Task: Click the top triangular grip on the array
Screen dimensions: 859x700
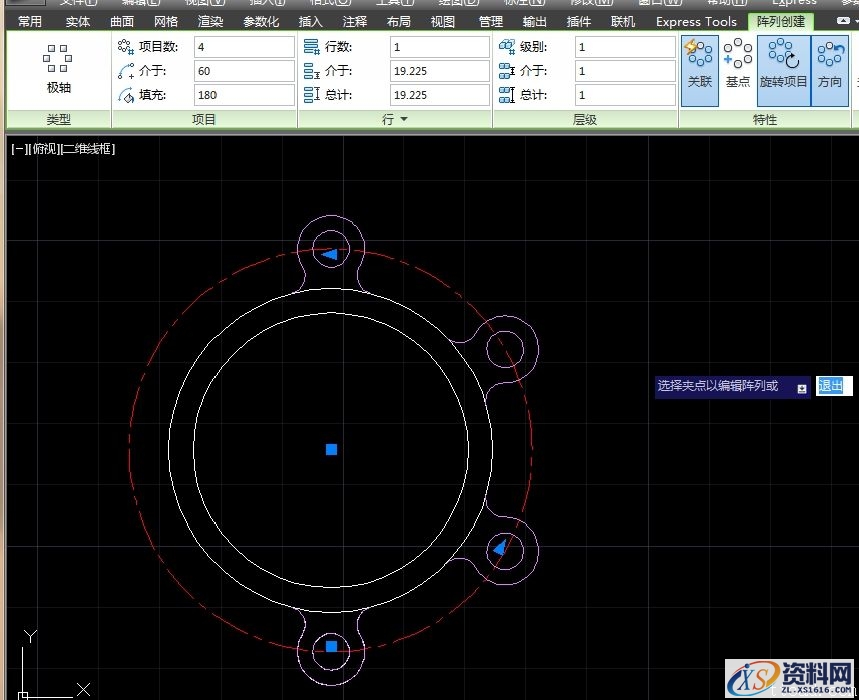Action: (x=329, y=254)
